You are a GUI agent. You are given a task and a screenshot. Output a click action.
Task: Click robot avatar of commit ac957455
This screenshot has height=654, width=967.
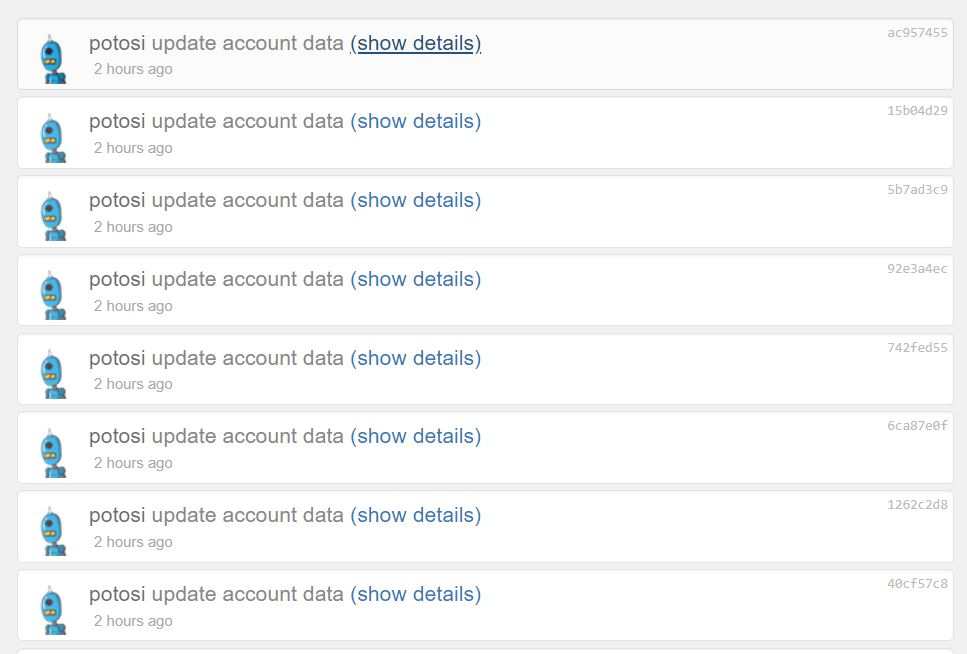pyautogui.click(x=54, y=59)
